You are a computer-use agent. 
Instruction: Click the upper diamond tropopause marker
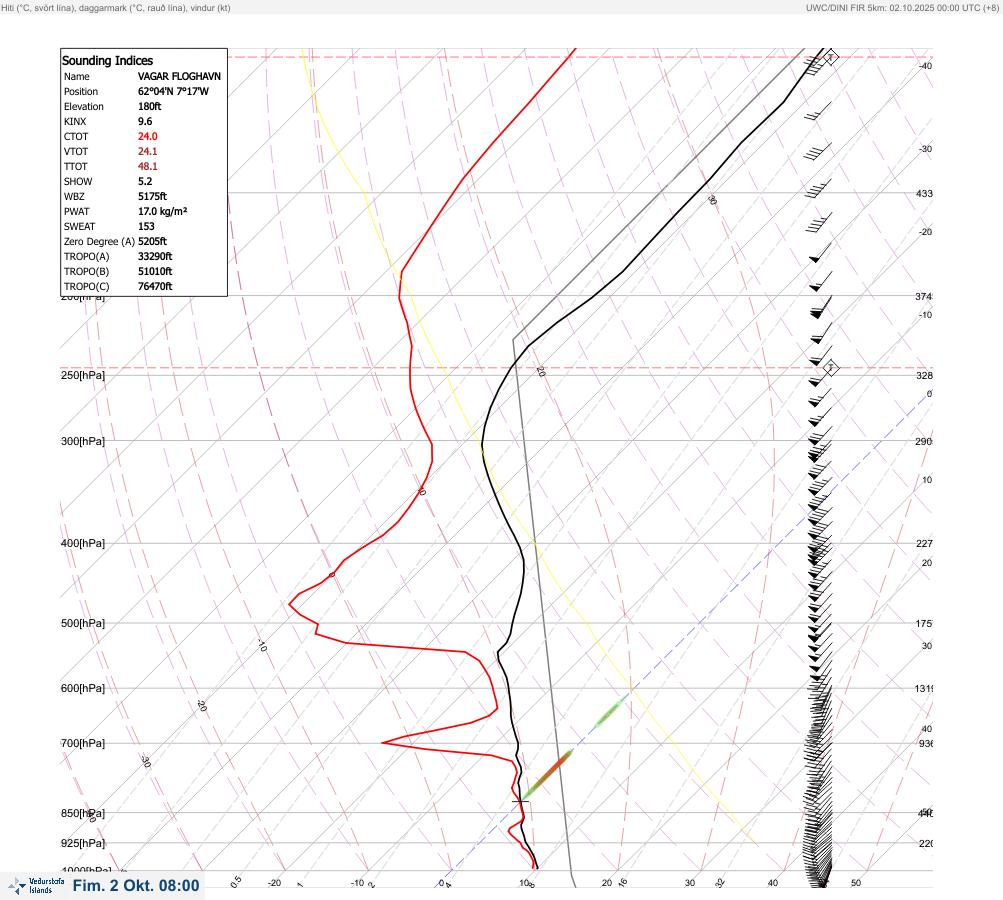[830, 57]
